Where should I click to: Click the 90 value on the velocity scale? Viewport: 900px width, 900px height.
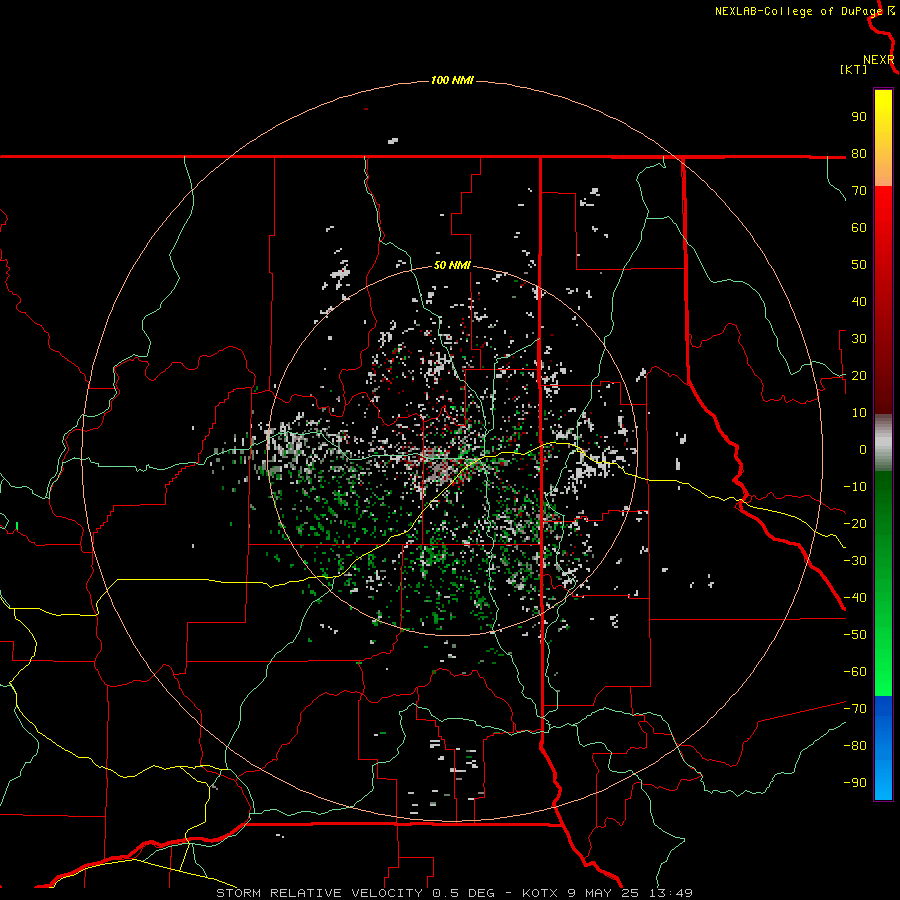click(x=859, y=117)
